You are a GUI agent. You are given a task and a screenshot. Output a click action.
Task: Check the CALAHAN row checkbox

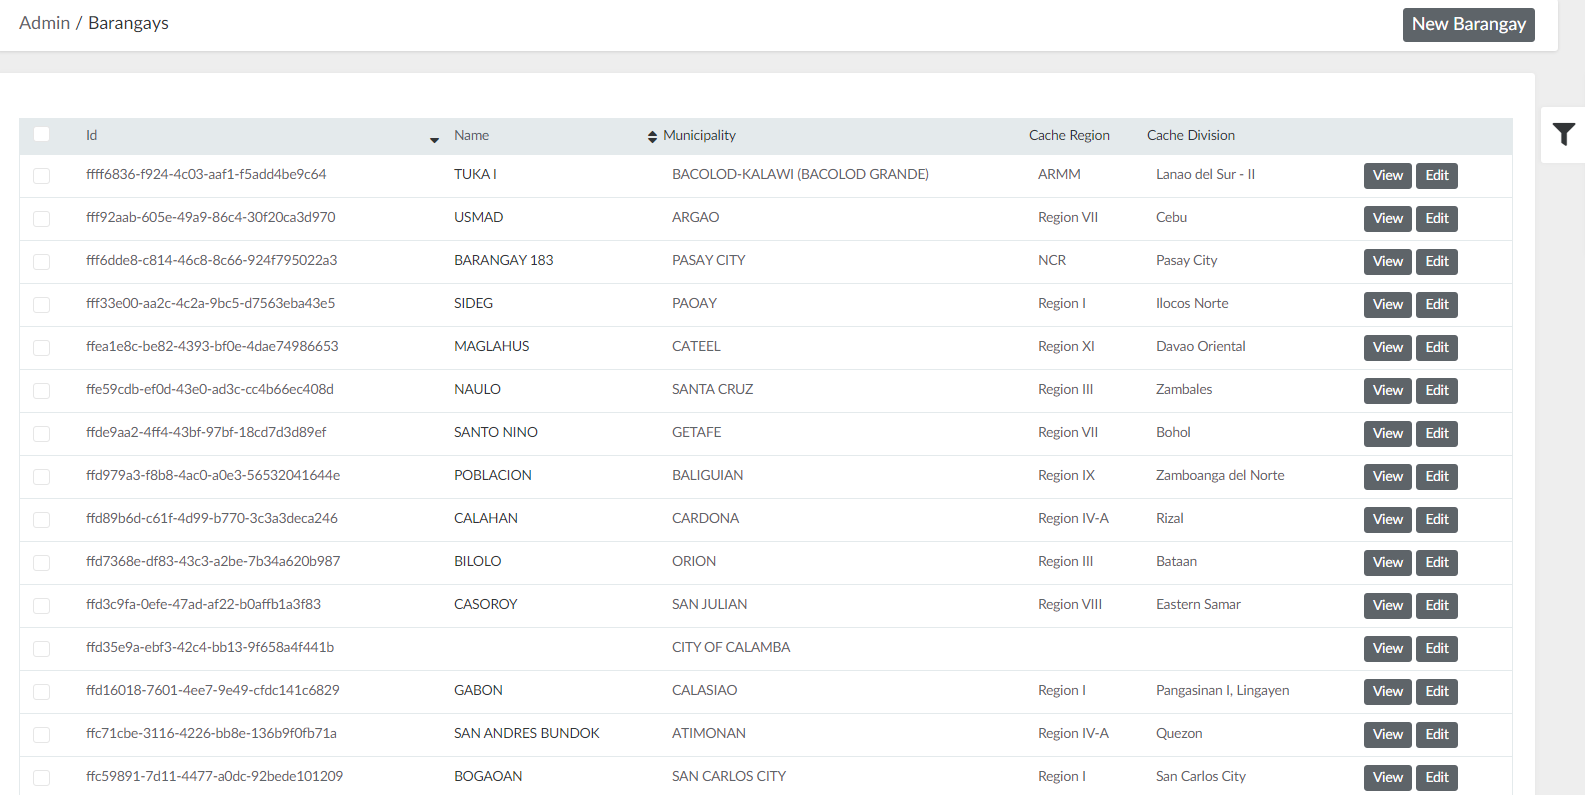click(41, 520)
